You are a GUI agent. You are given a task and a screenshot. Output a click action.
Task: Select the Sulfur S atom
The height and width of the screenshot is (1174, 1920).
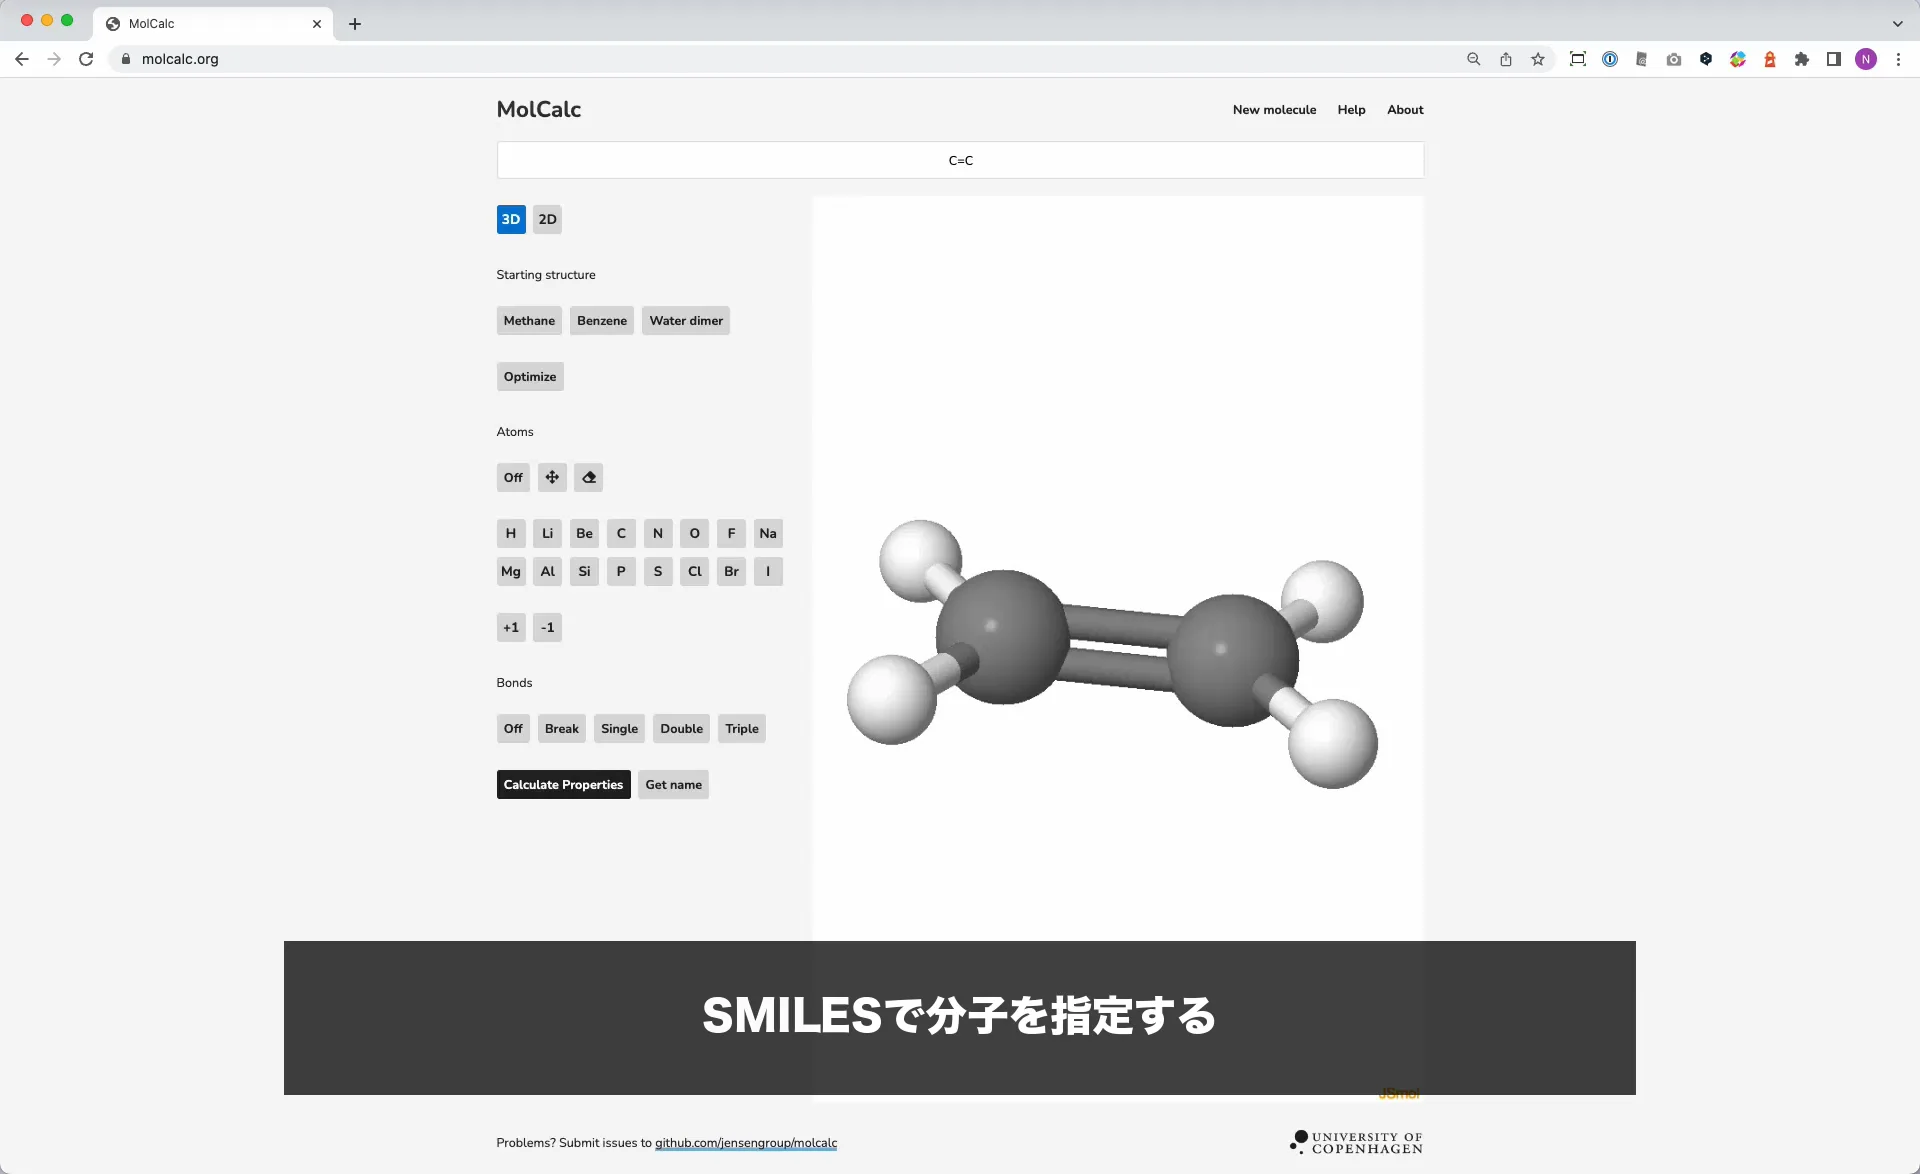658,571
